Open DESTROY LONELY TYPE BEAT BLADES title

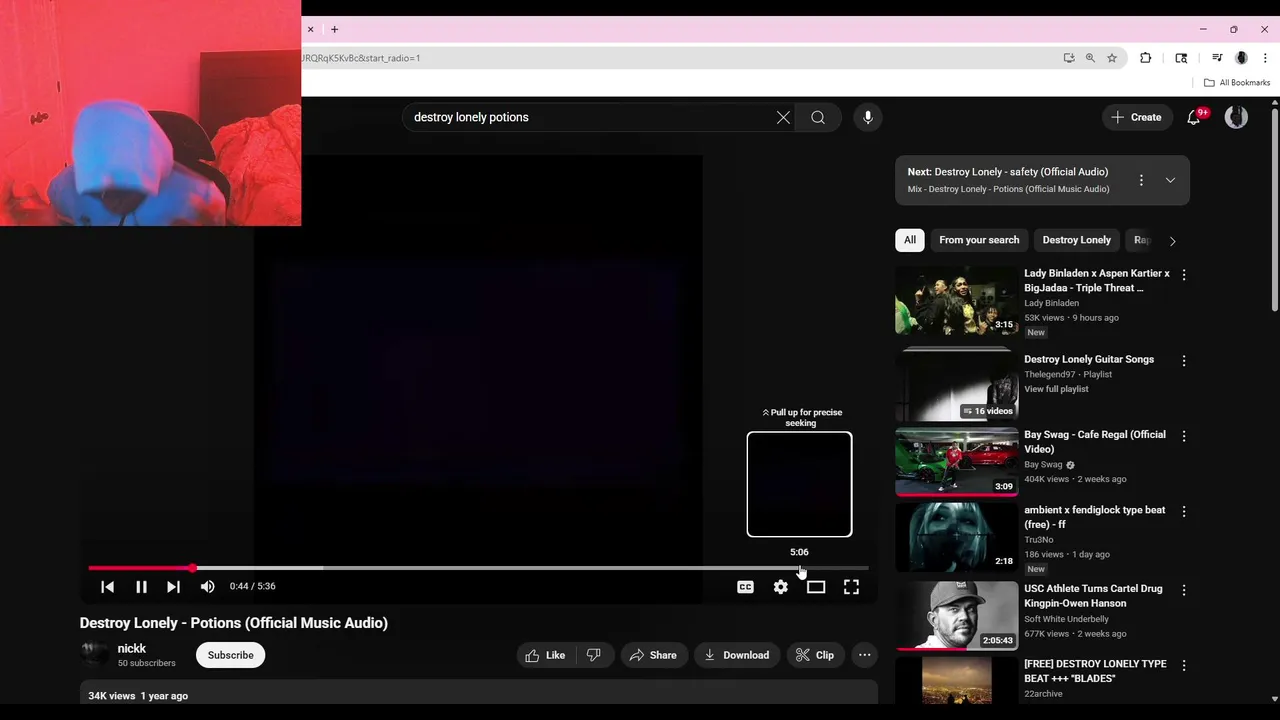[x=1095, y=671]
